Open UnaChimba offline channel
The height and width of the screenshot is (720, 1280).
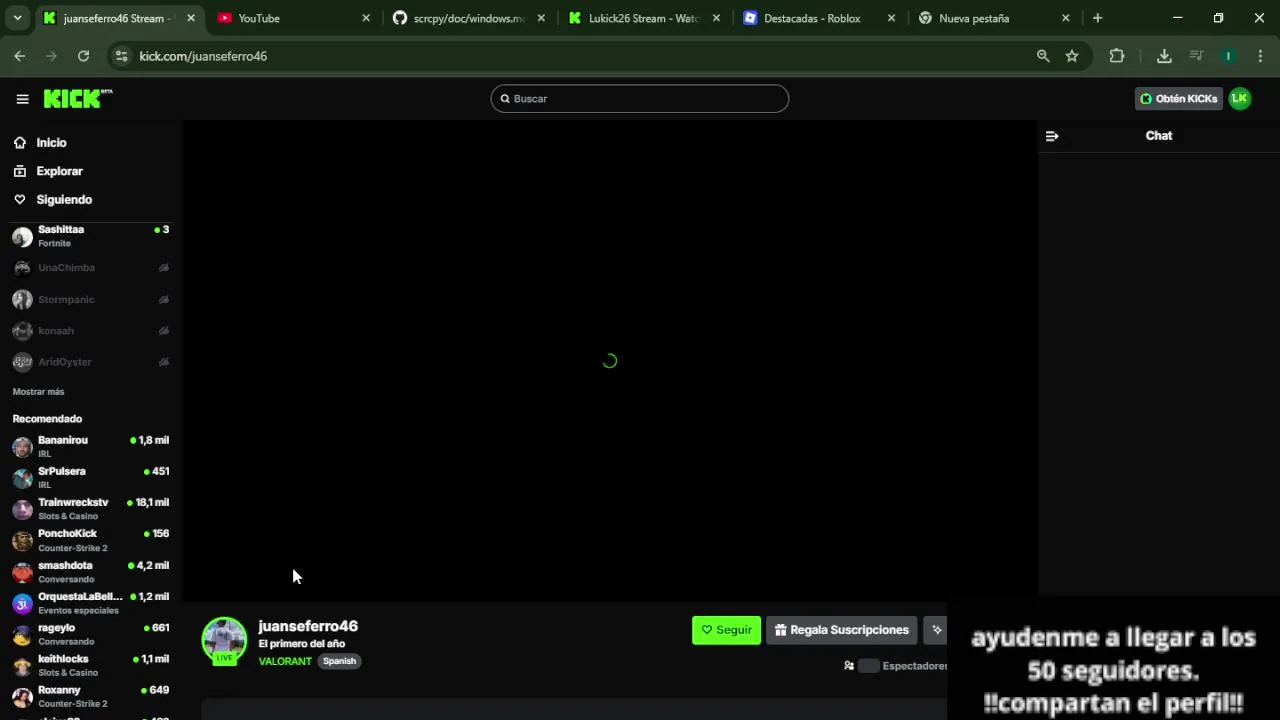90,268
